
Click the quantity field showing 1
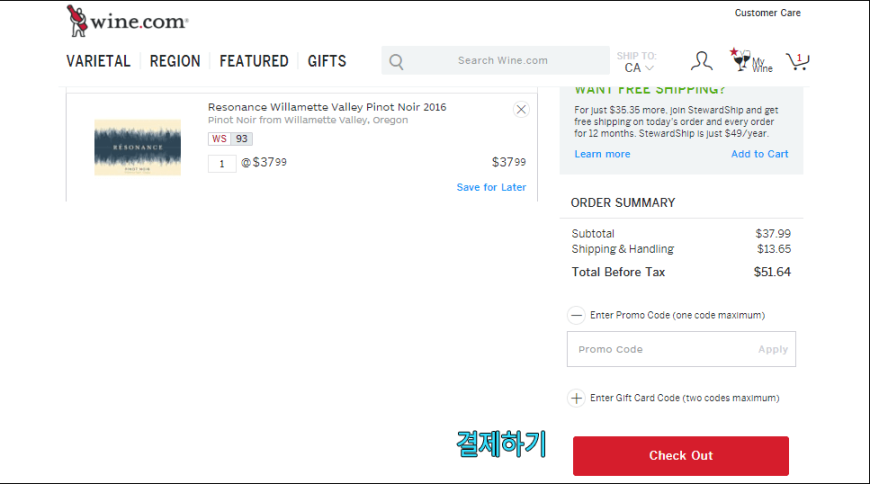tap(222, 164)
